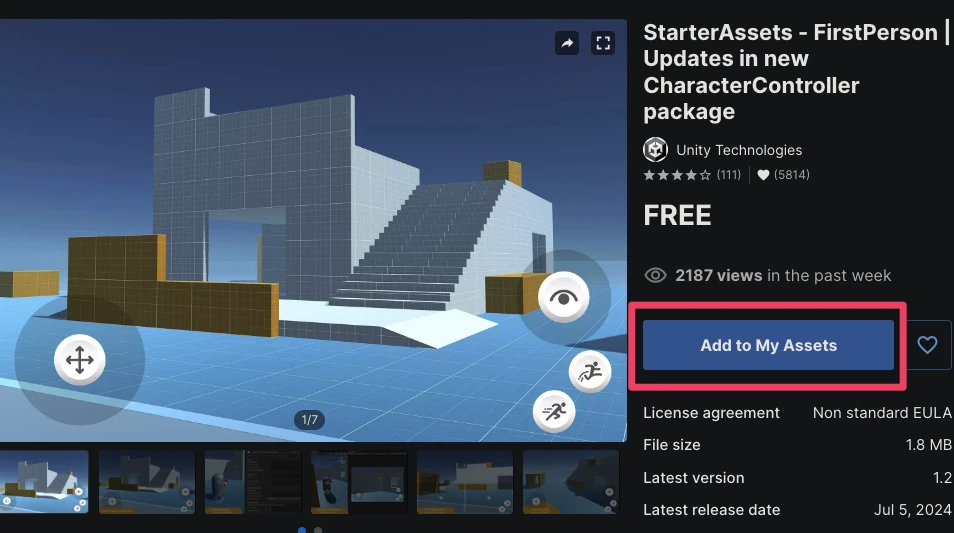The width and height of the screenshot is (954, 533).
Task: Select the sixth preview thumbnail
Action: (x=571, y=482)
